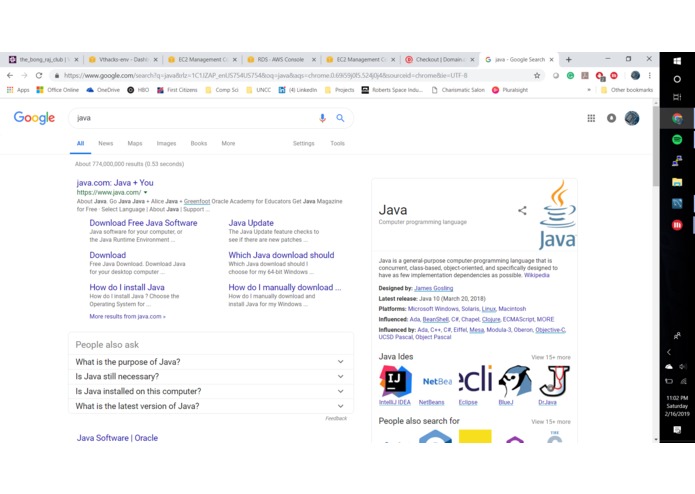
Task: Open the Projects bookmarks folder
Action: click(x=340, y=90)
